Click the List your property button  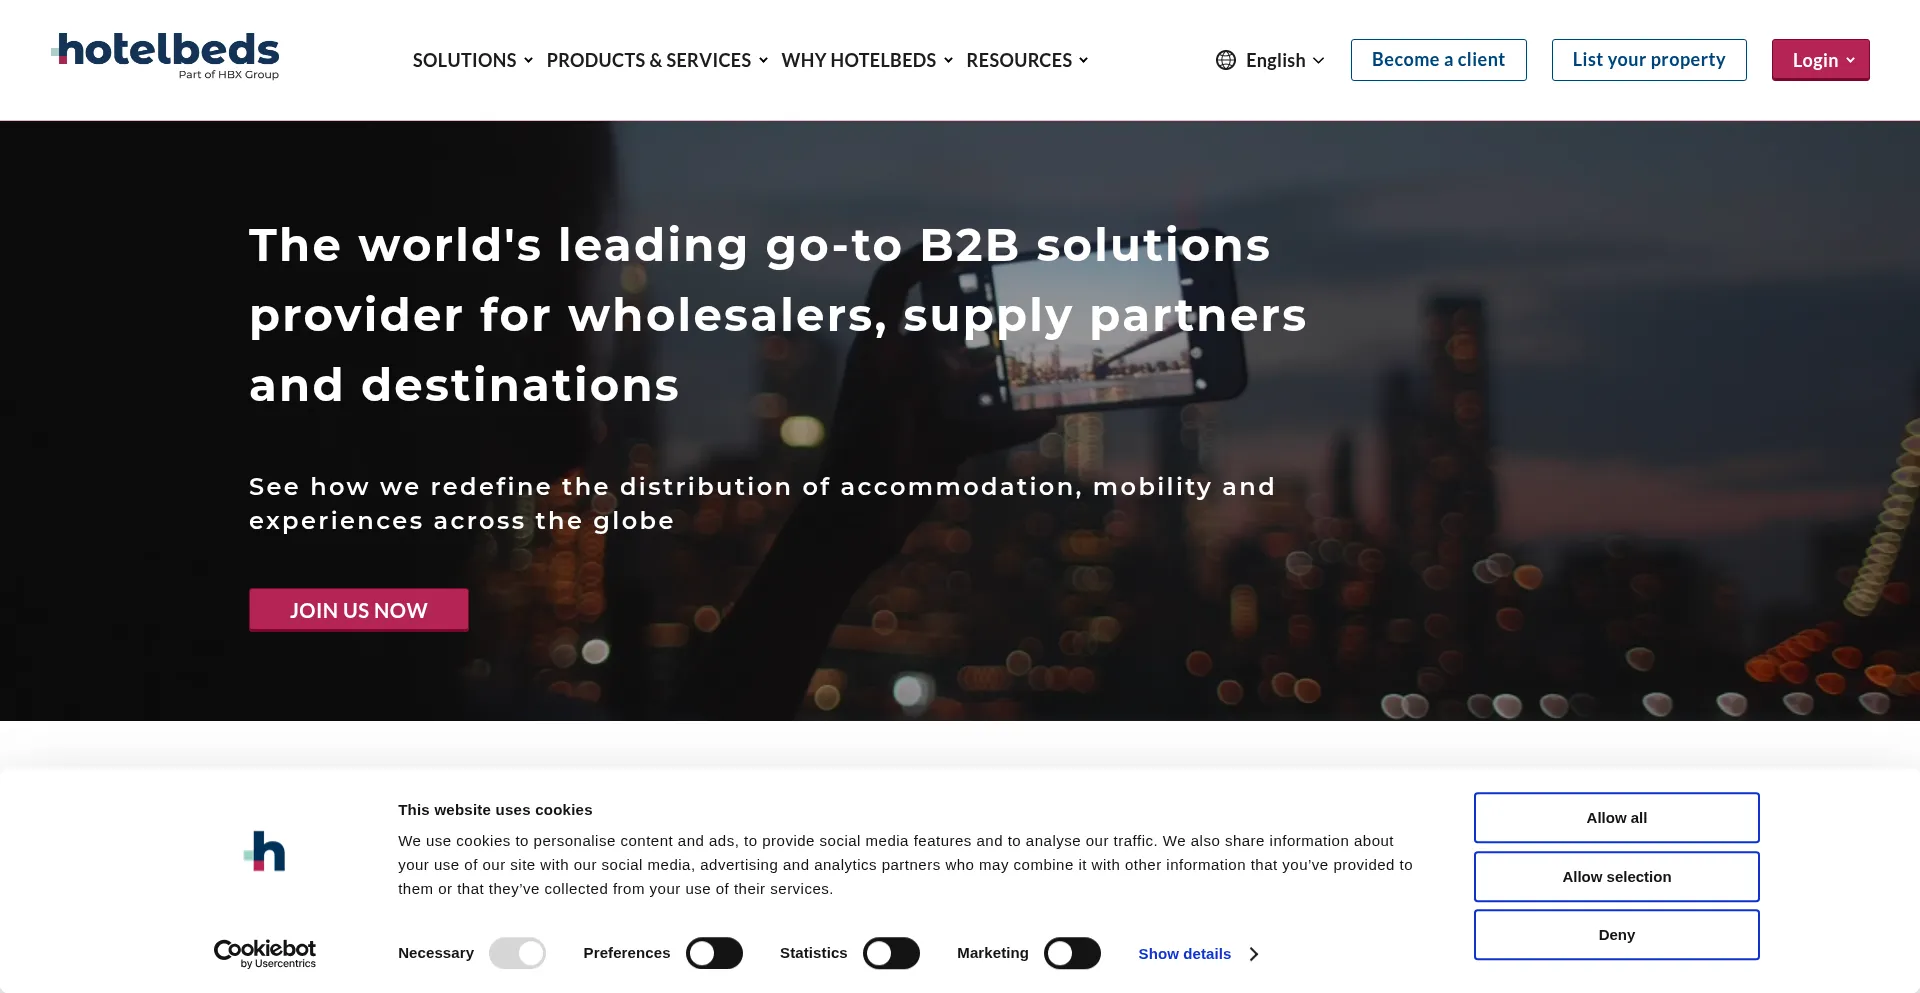coord(1649,60)
